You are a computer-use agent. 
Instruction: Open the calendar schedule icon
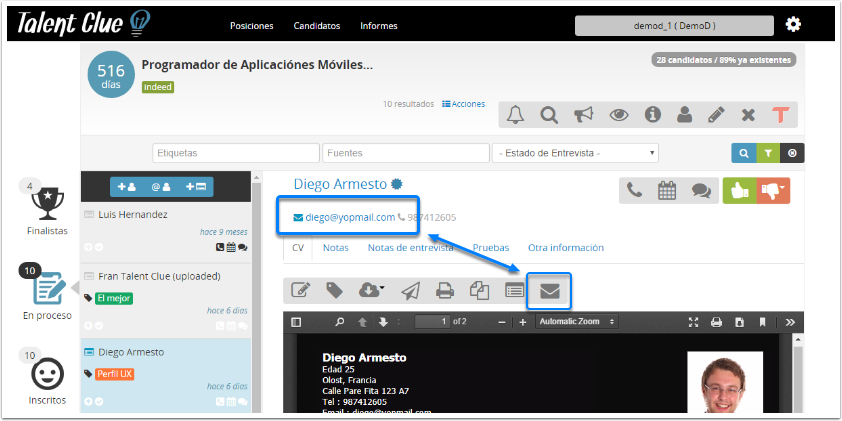tap(667, 191)
